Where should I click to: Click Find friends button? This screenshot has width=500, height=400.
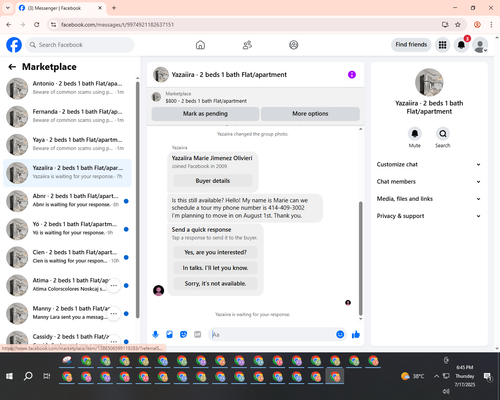[x=411, y=45]
